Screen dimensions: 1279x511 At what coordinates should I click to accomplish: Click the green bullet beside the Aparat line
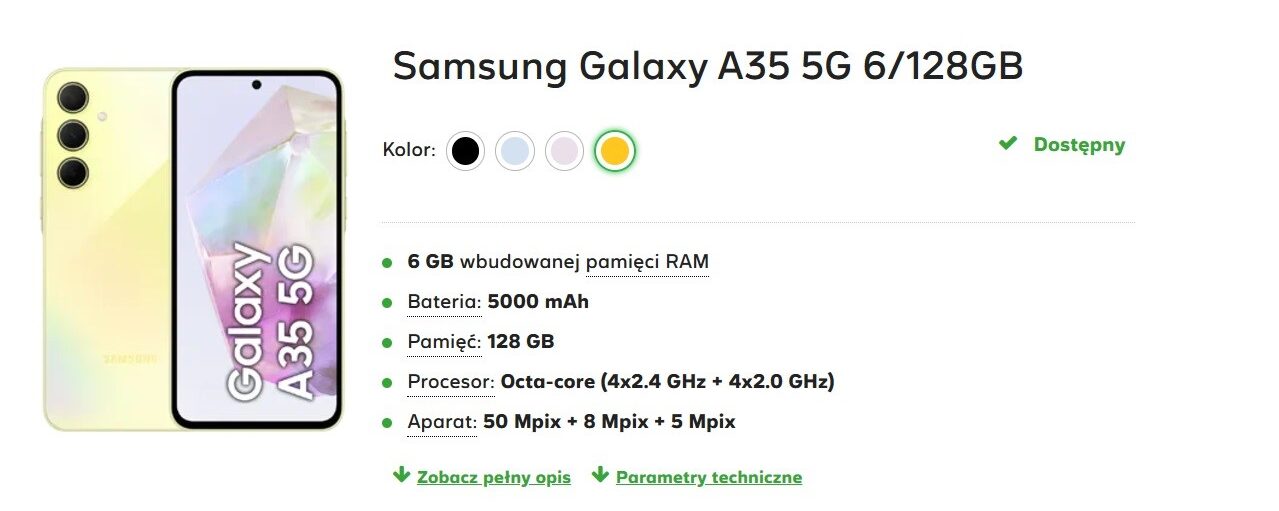[x=387, y=423]
